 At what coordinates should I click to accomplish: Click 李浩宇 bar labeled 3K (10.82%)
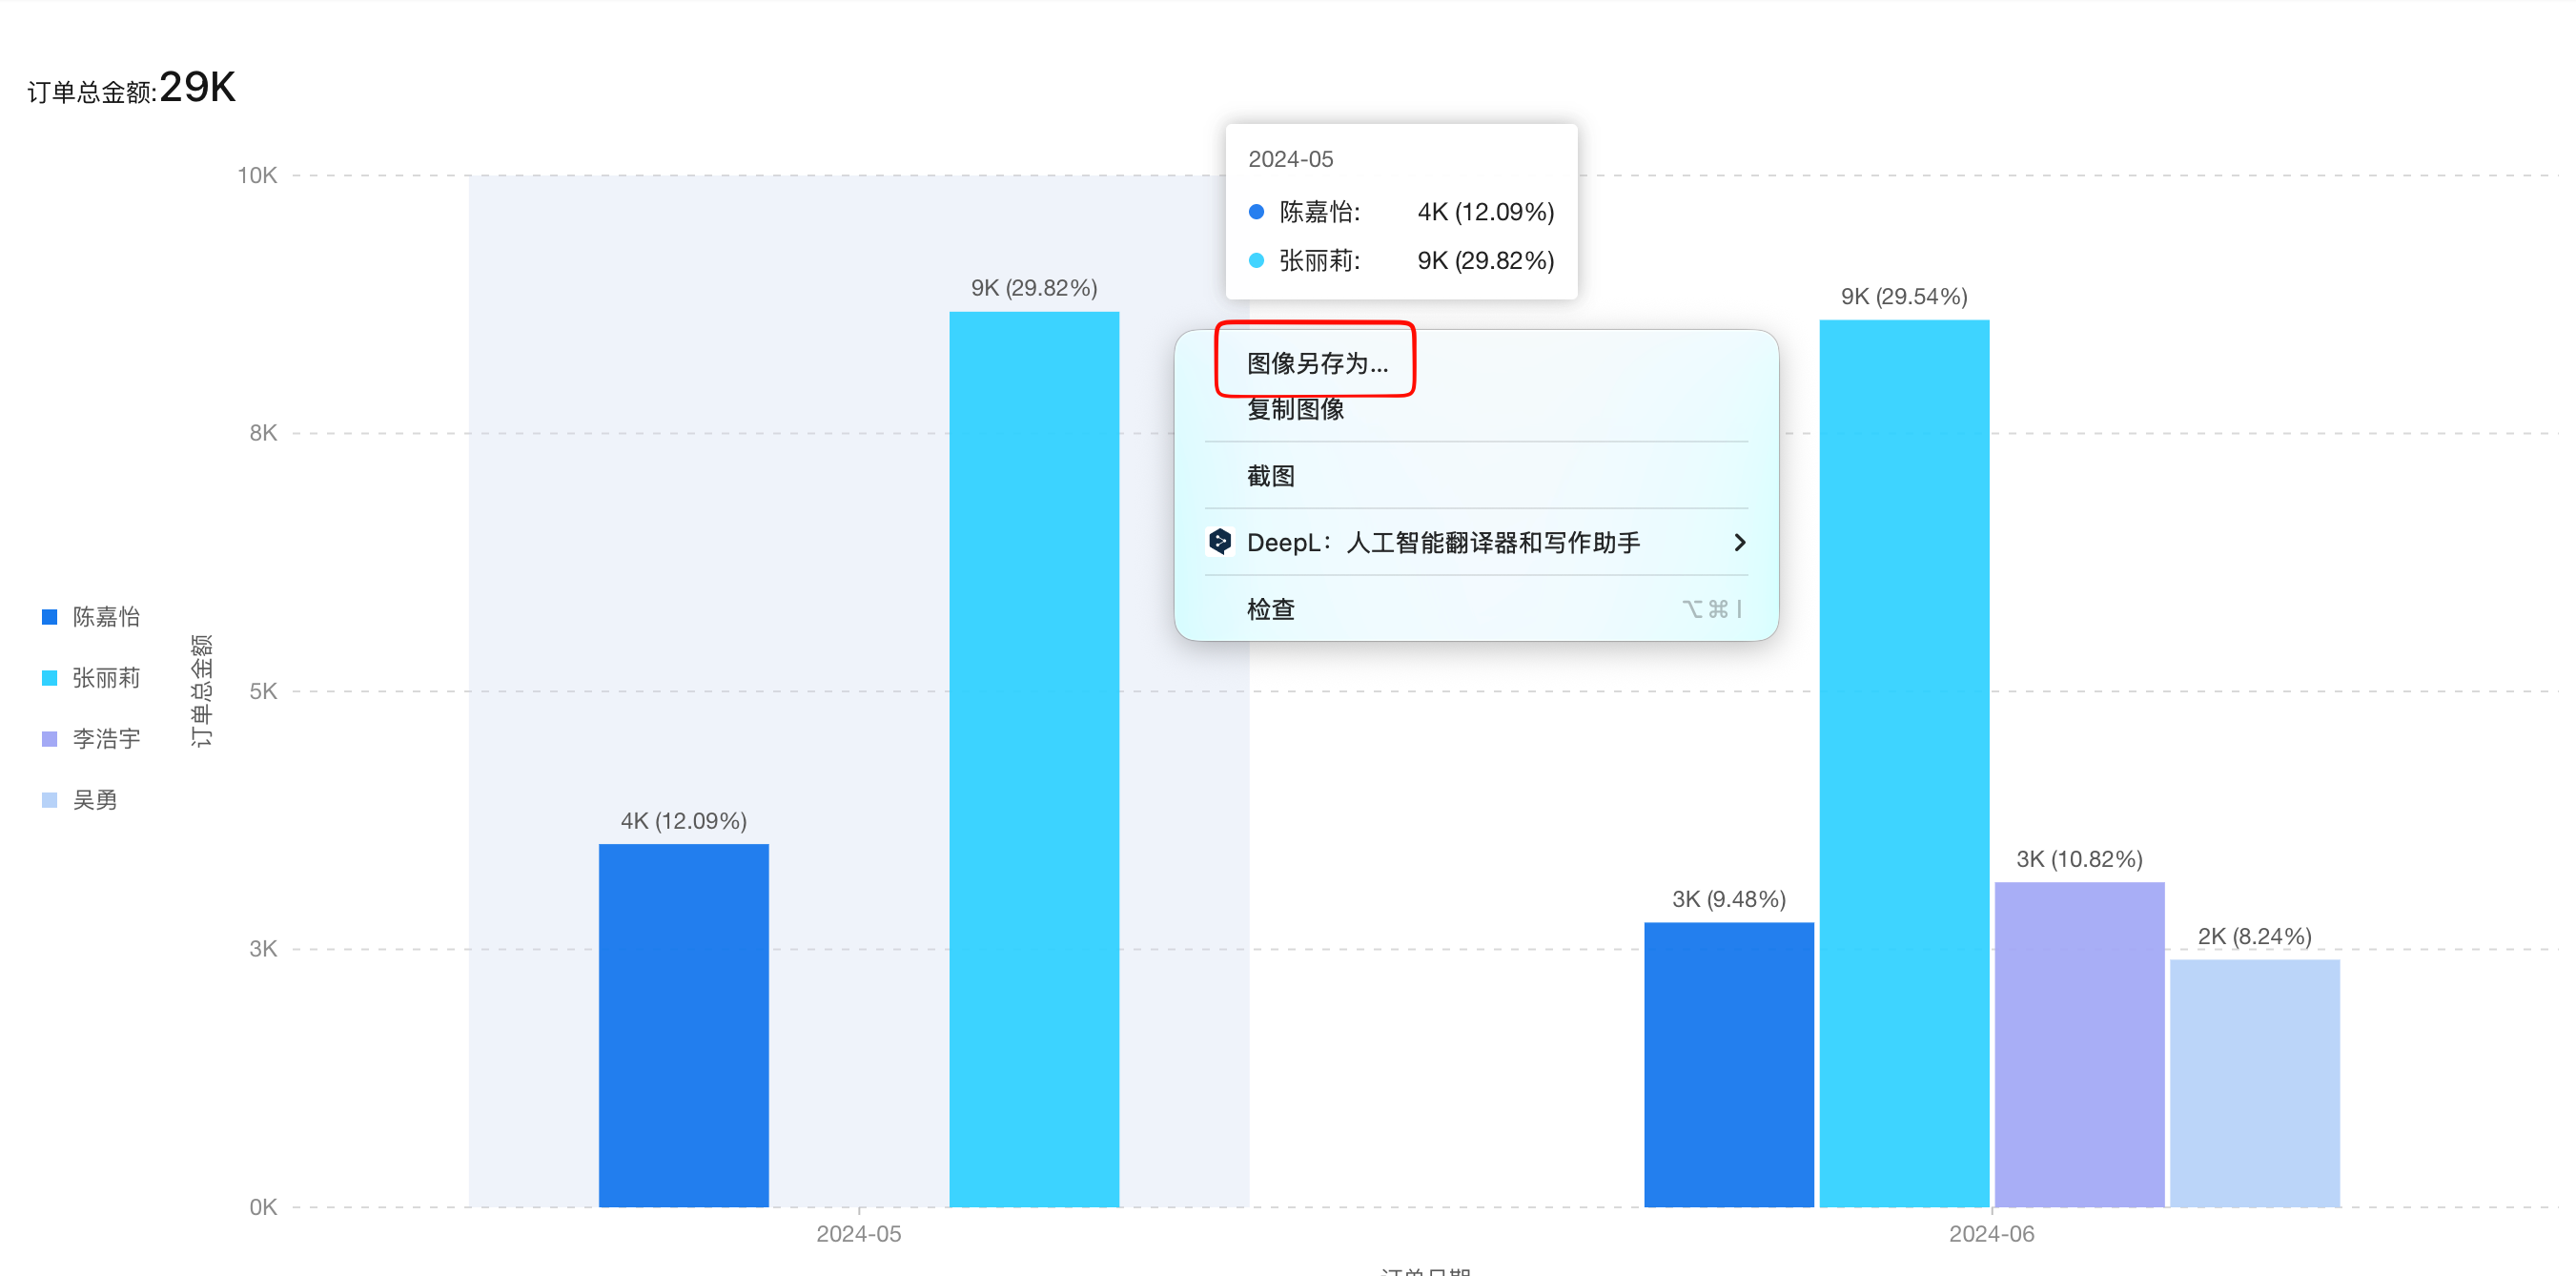click(x=2079, y=1043)
